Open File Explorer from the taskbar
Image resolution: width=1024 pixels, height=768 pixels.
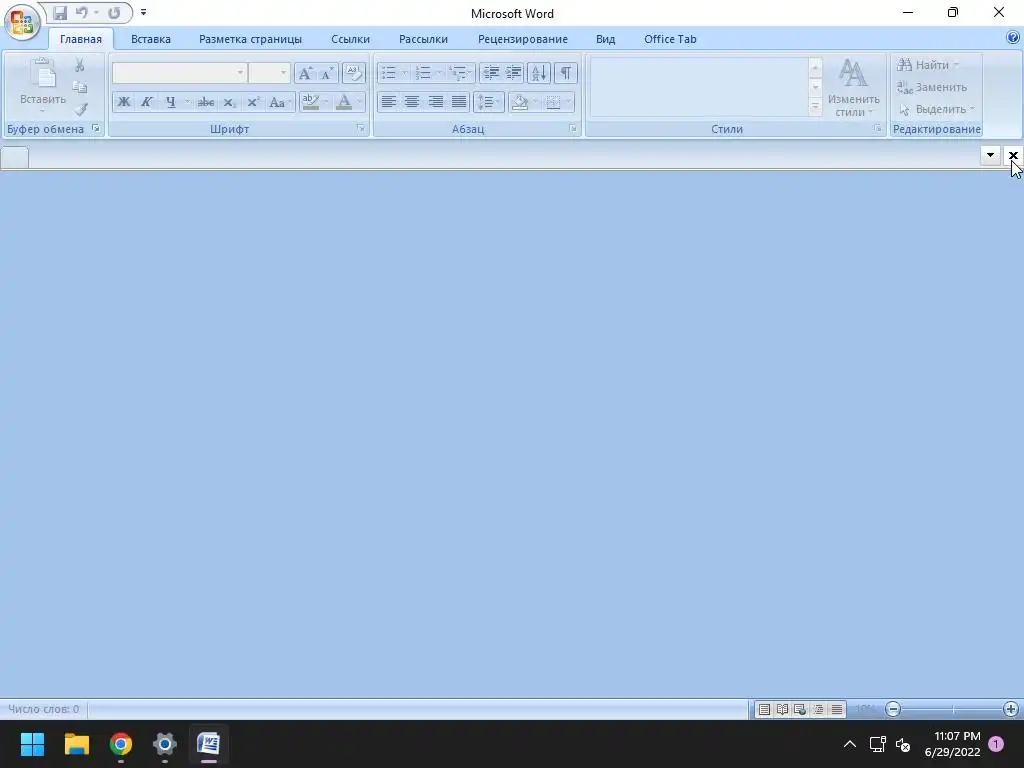click(76, 744)
